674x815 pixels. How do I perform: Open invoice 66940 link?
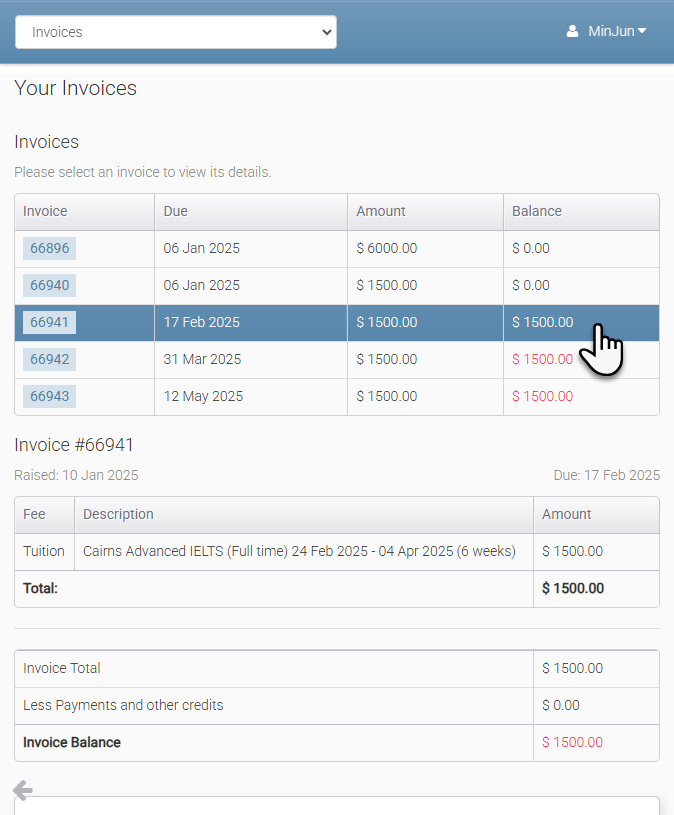point(49,285)
